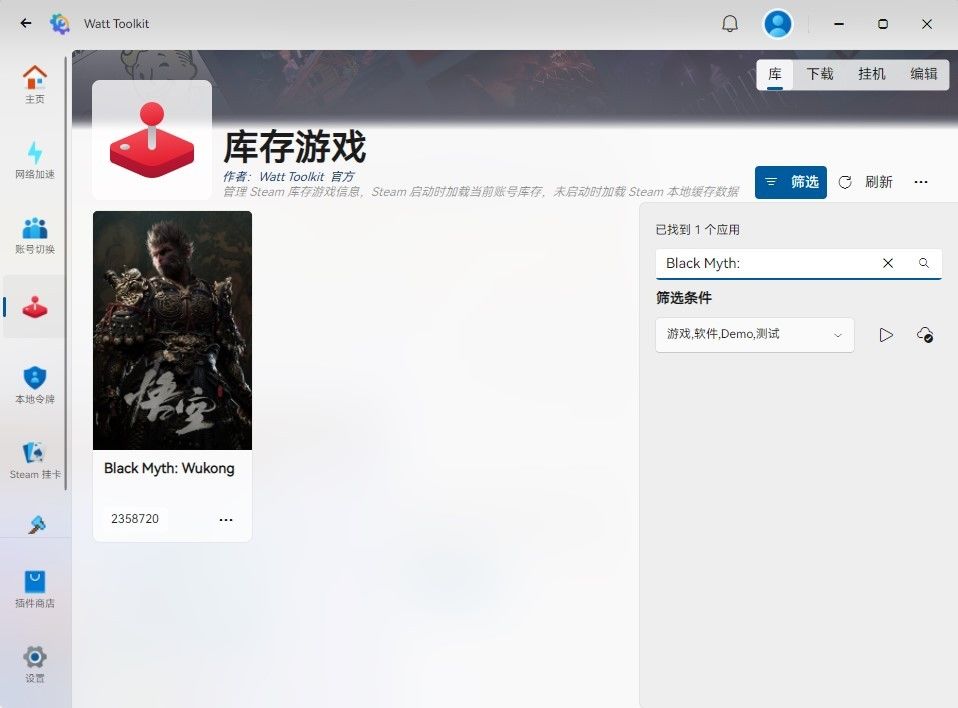Open the 主页 home sidebar item
958x708 pixels.
35,84
